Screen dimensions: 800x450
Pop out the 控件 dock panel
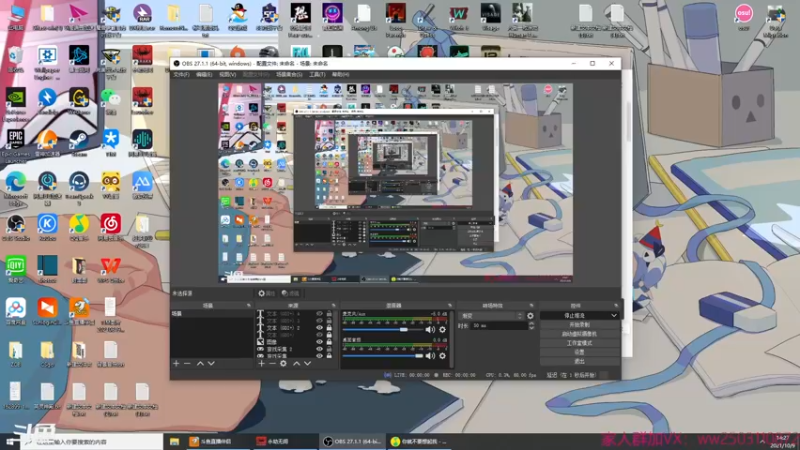pos(616,306)
